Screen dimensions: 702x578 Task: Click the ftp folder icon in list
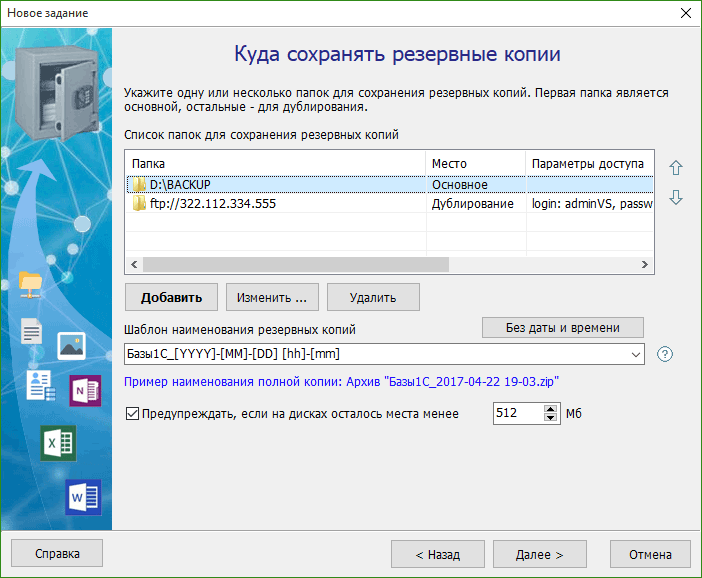point(139,204)
